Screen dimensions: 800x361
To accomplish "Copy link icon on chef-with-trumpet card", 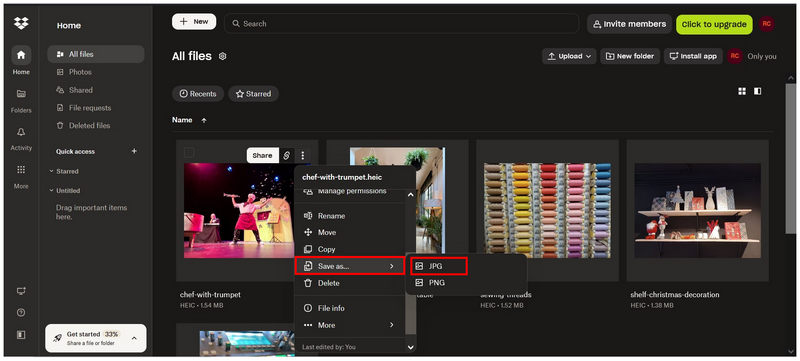I will pyautogui.click(x=287, y=156).
